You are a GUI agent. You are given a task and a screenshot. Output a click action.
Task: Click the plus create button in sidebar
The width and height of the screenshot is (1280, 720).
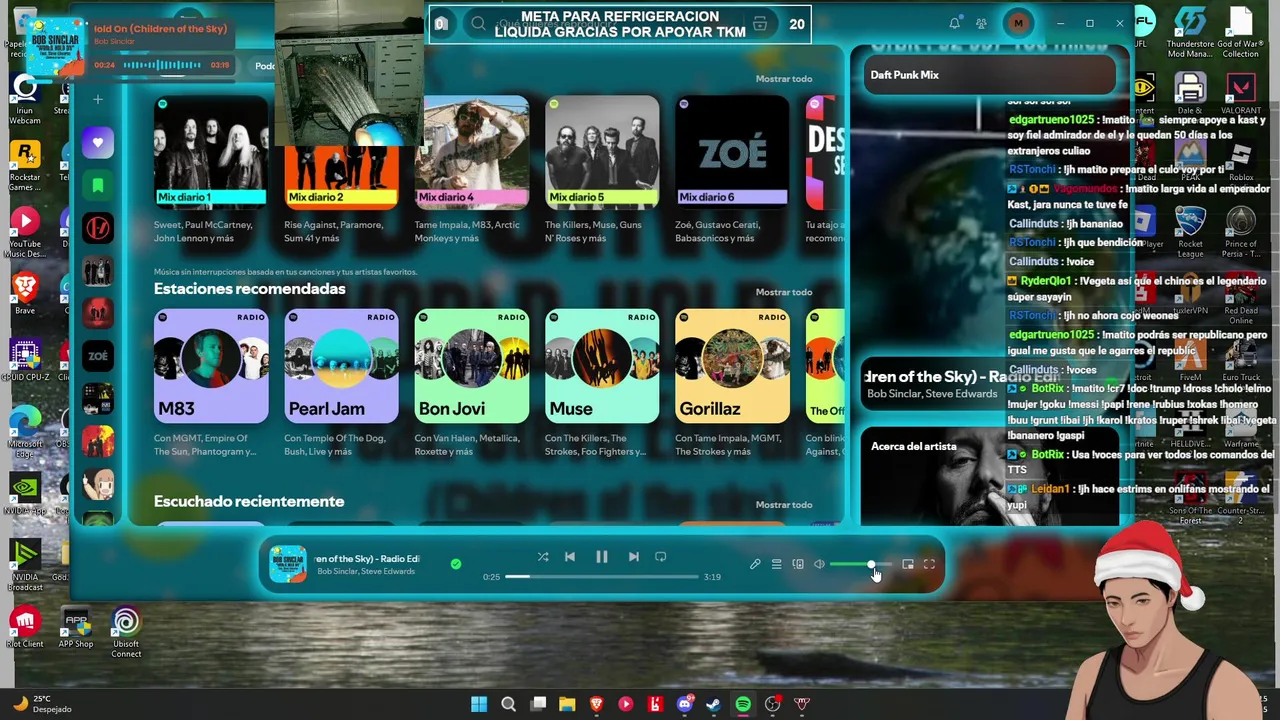click(98, 99)
